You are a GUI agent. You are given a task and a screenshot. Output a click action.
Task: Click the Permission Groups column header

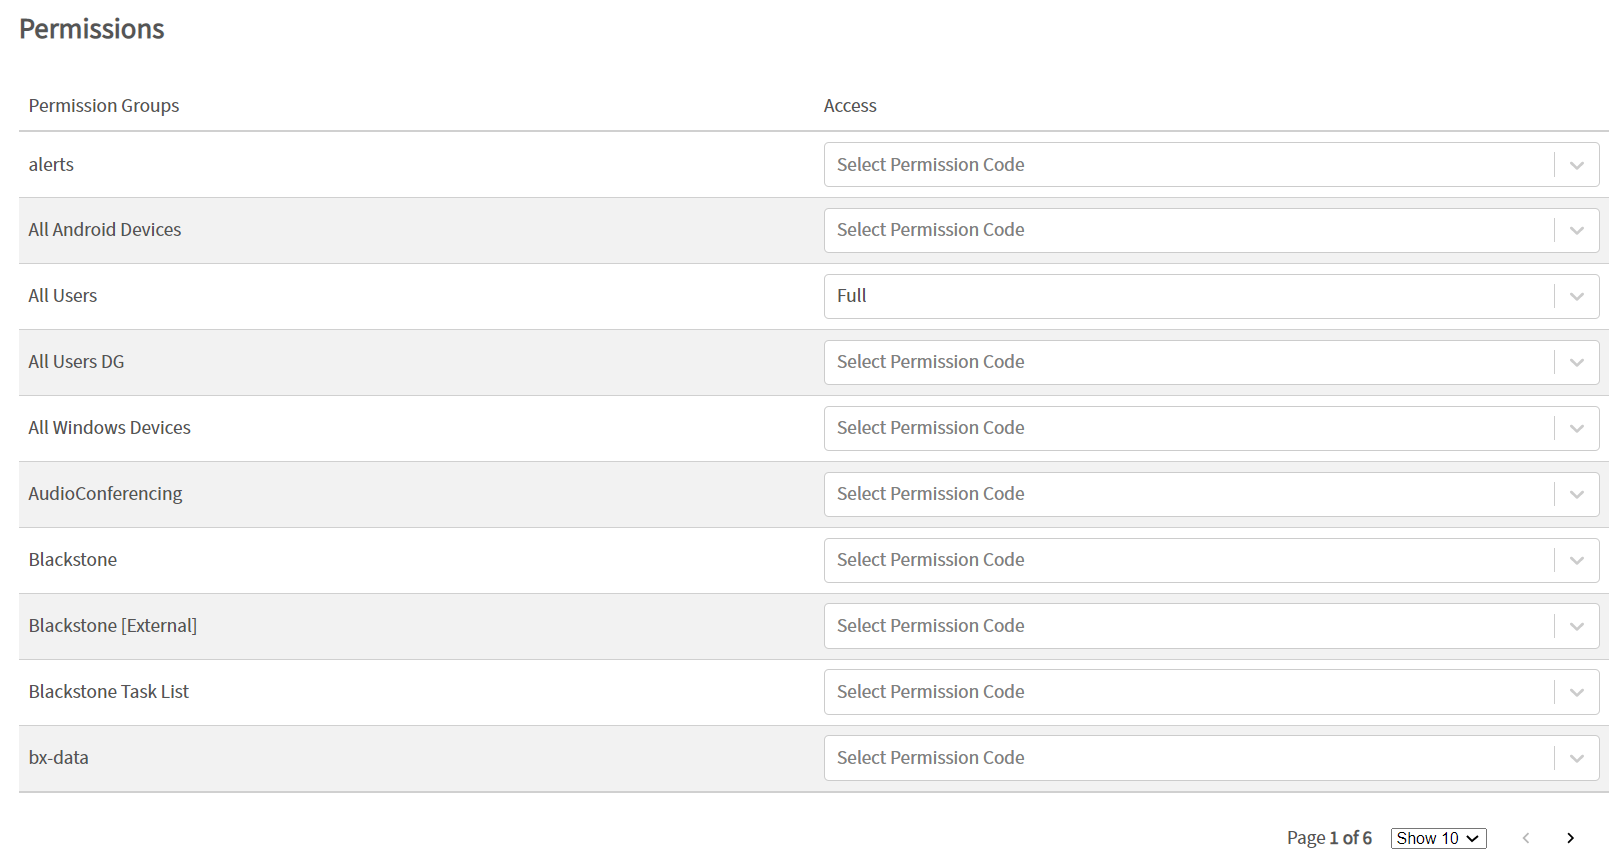104,106
